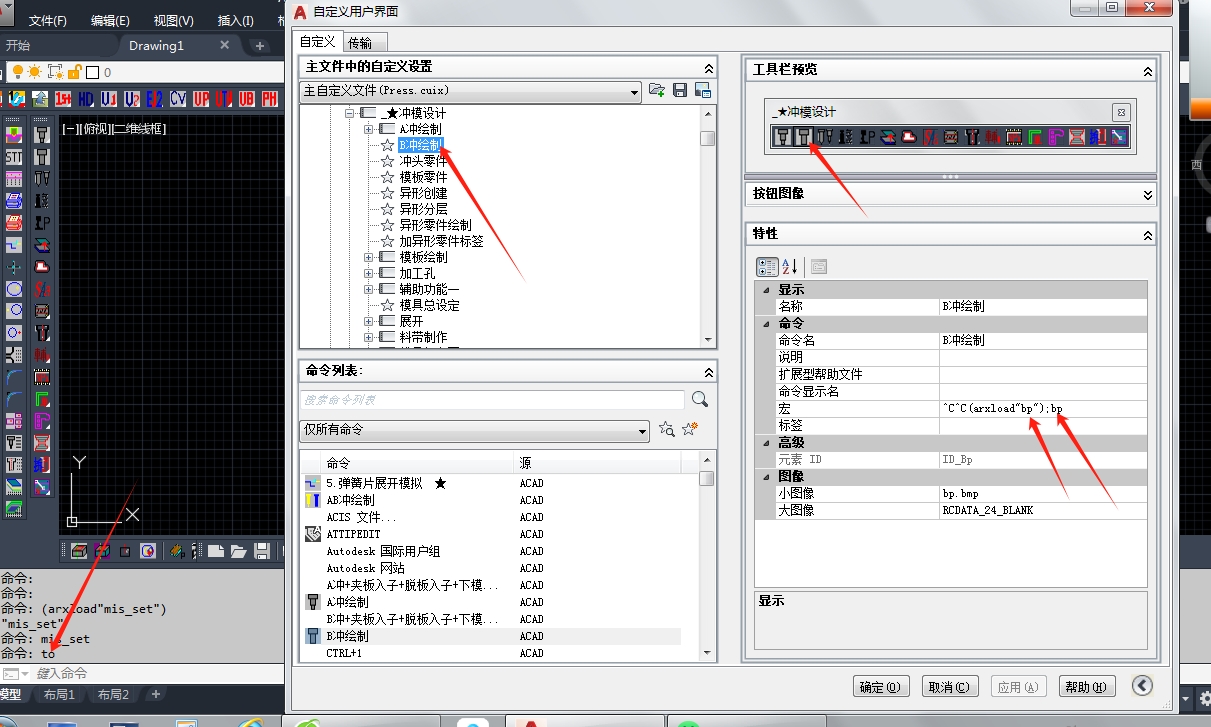
Task: Click the sun freeze-layer icon
Action: pos(35,72)
